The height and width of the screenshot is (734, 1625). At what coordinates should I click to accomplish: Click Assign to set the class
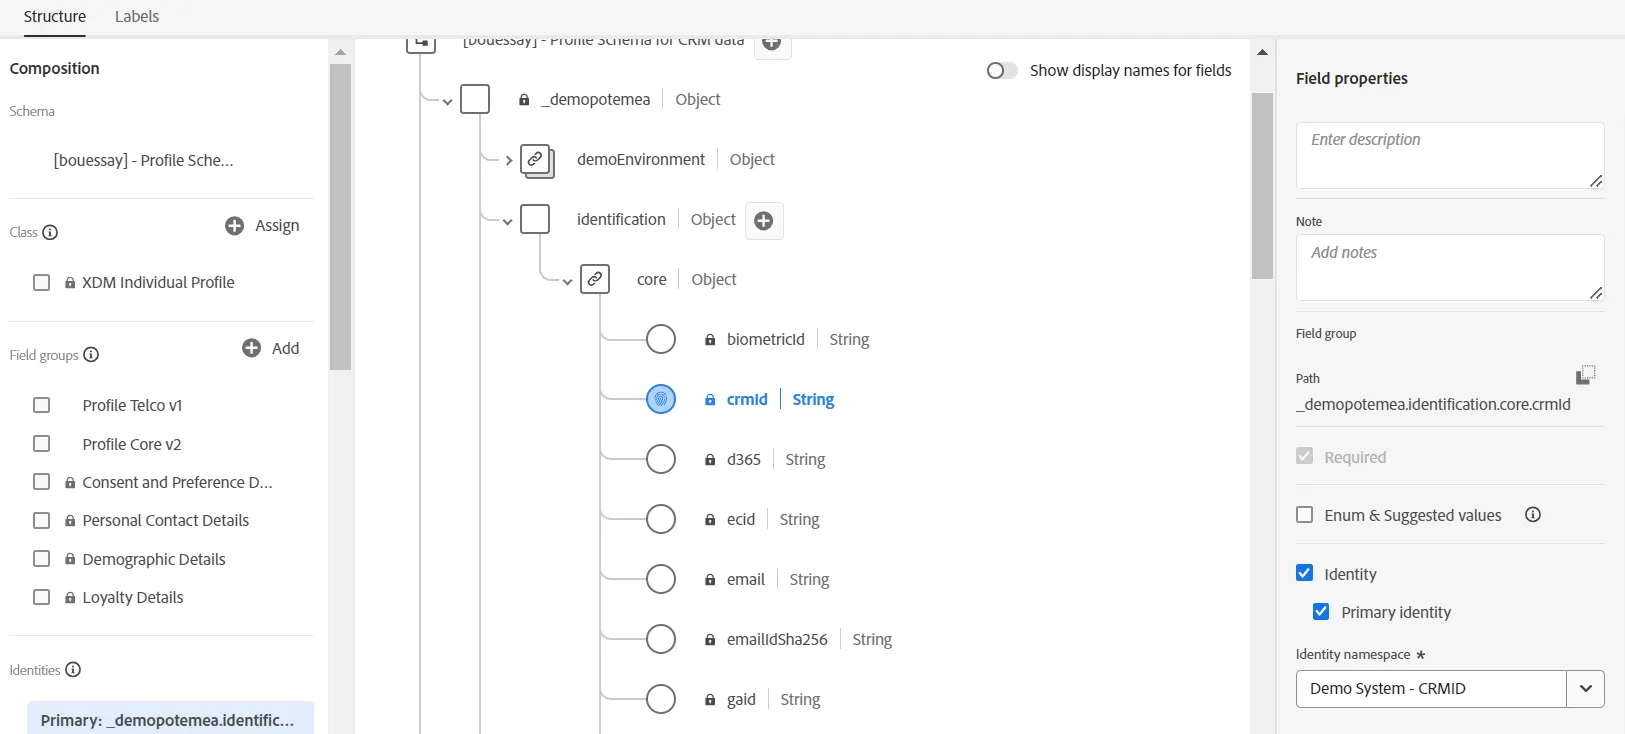(x=262, y=226)
